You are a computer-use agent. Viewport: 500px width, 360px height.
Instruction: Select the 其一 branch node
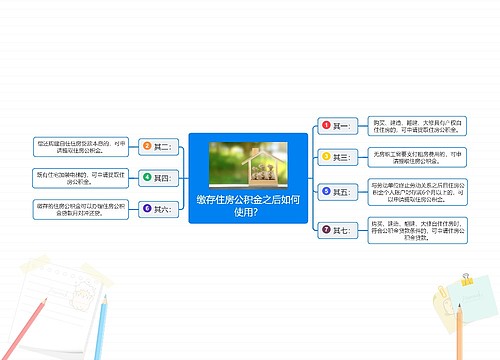(x=338, y=126)
